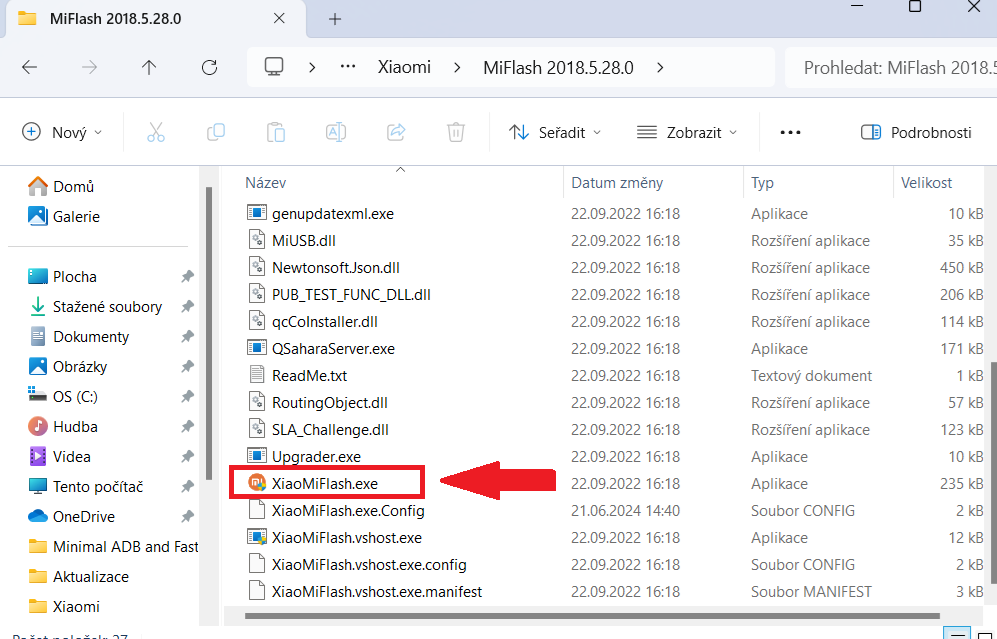Open the Zobrazit view dropdown

(687, 132)
